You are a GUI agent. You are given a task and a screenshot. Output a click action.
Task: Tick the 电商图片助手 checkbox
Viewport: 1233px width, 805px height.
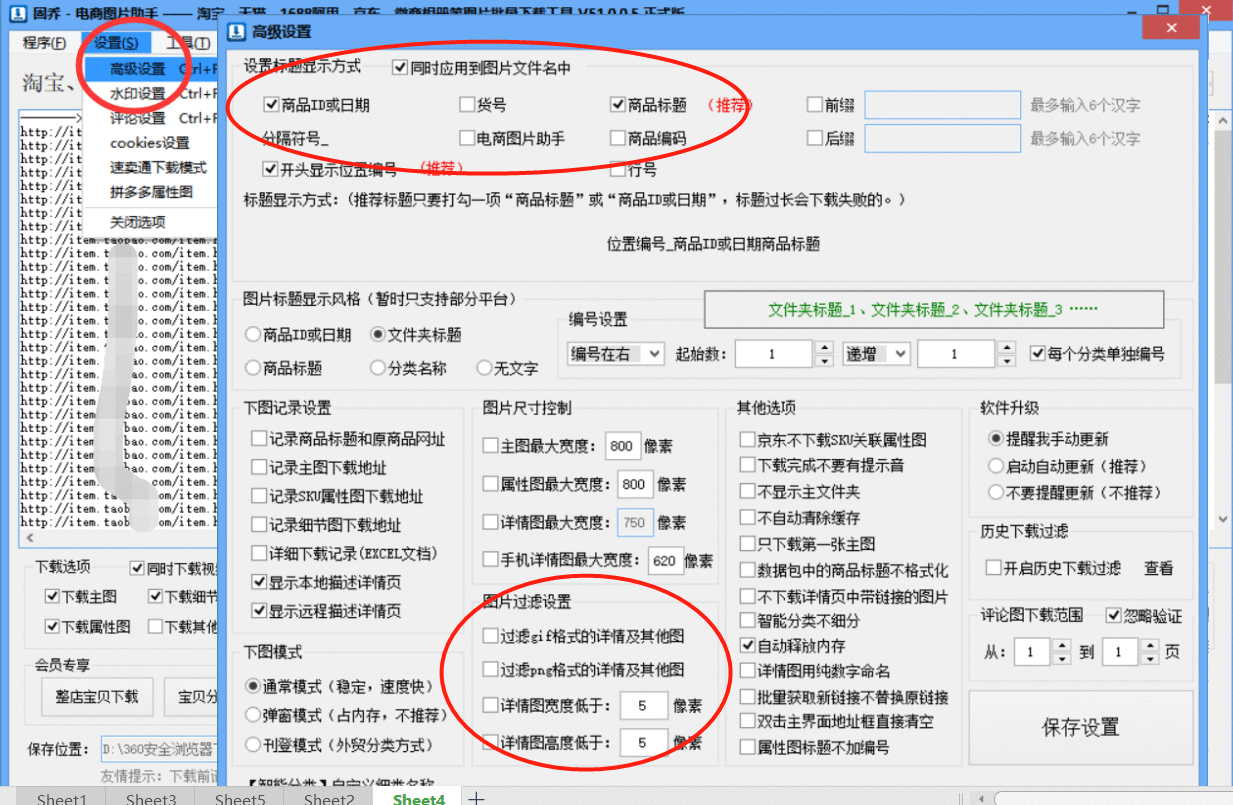[512, 138]
